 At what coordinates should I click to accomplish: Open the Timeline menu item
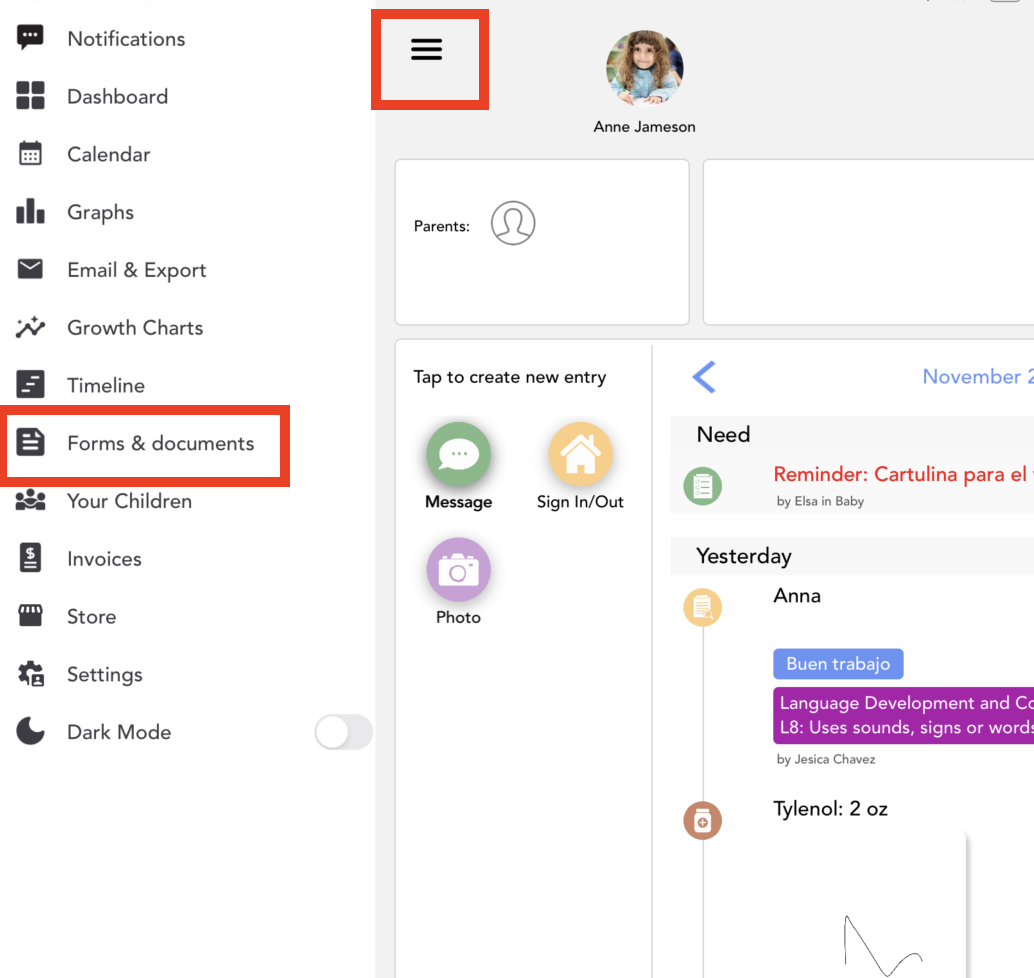click(106, 385)
